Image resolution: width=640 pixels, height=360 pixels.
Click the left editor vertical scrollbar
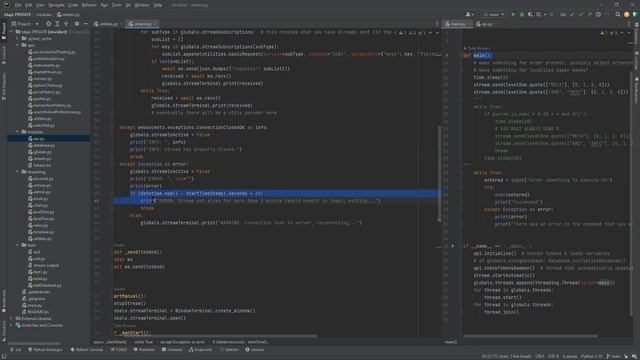[440, 173]
